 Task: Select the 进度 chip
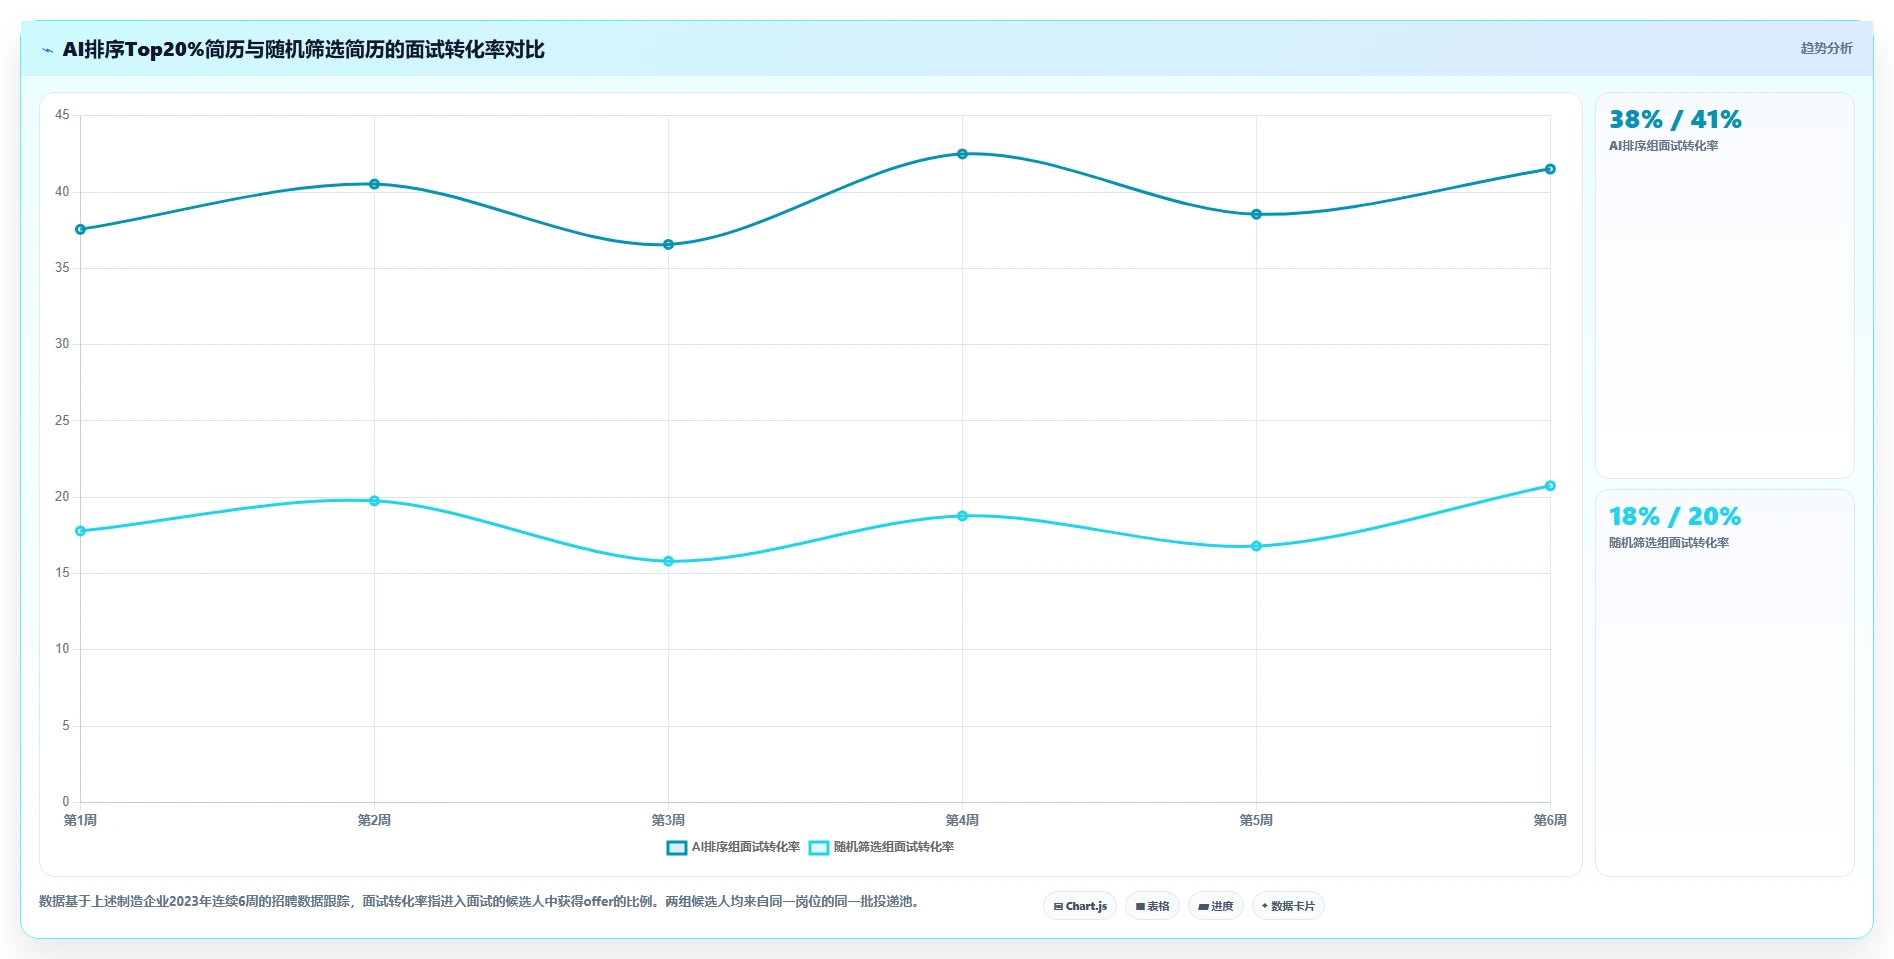1216,906
